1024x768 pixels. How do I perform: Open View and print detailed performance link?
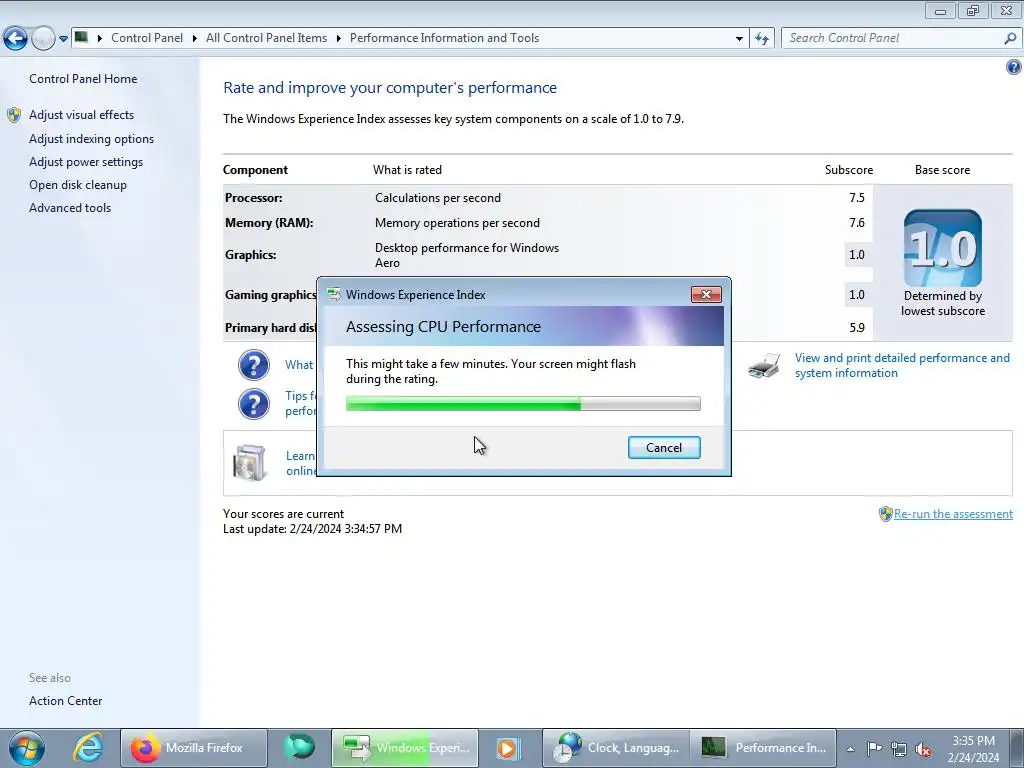coord(902,366)
